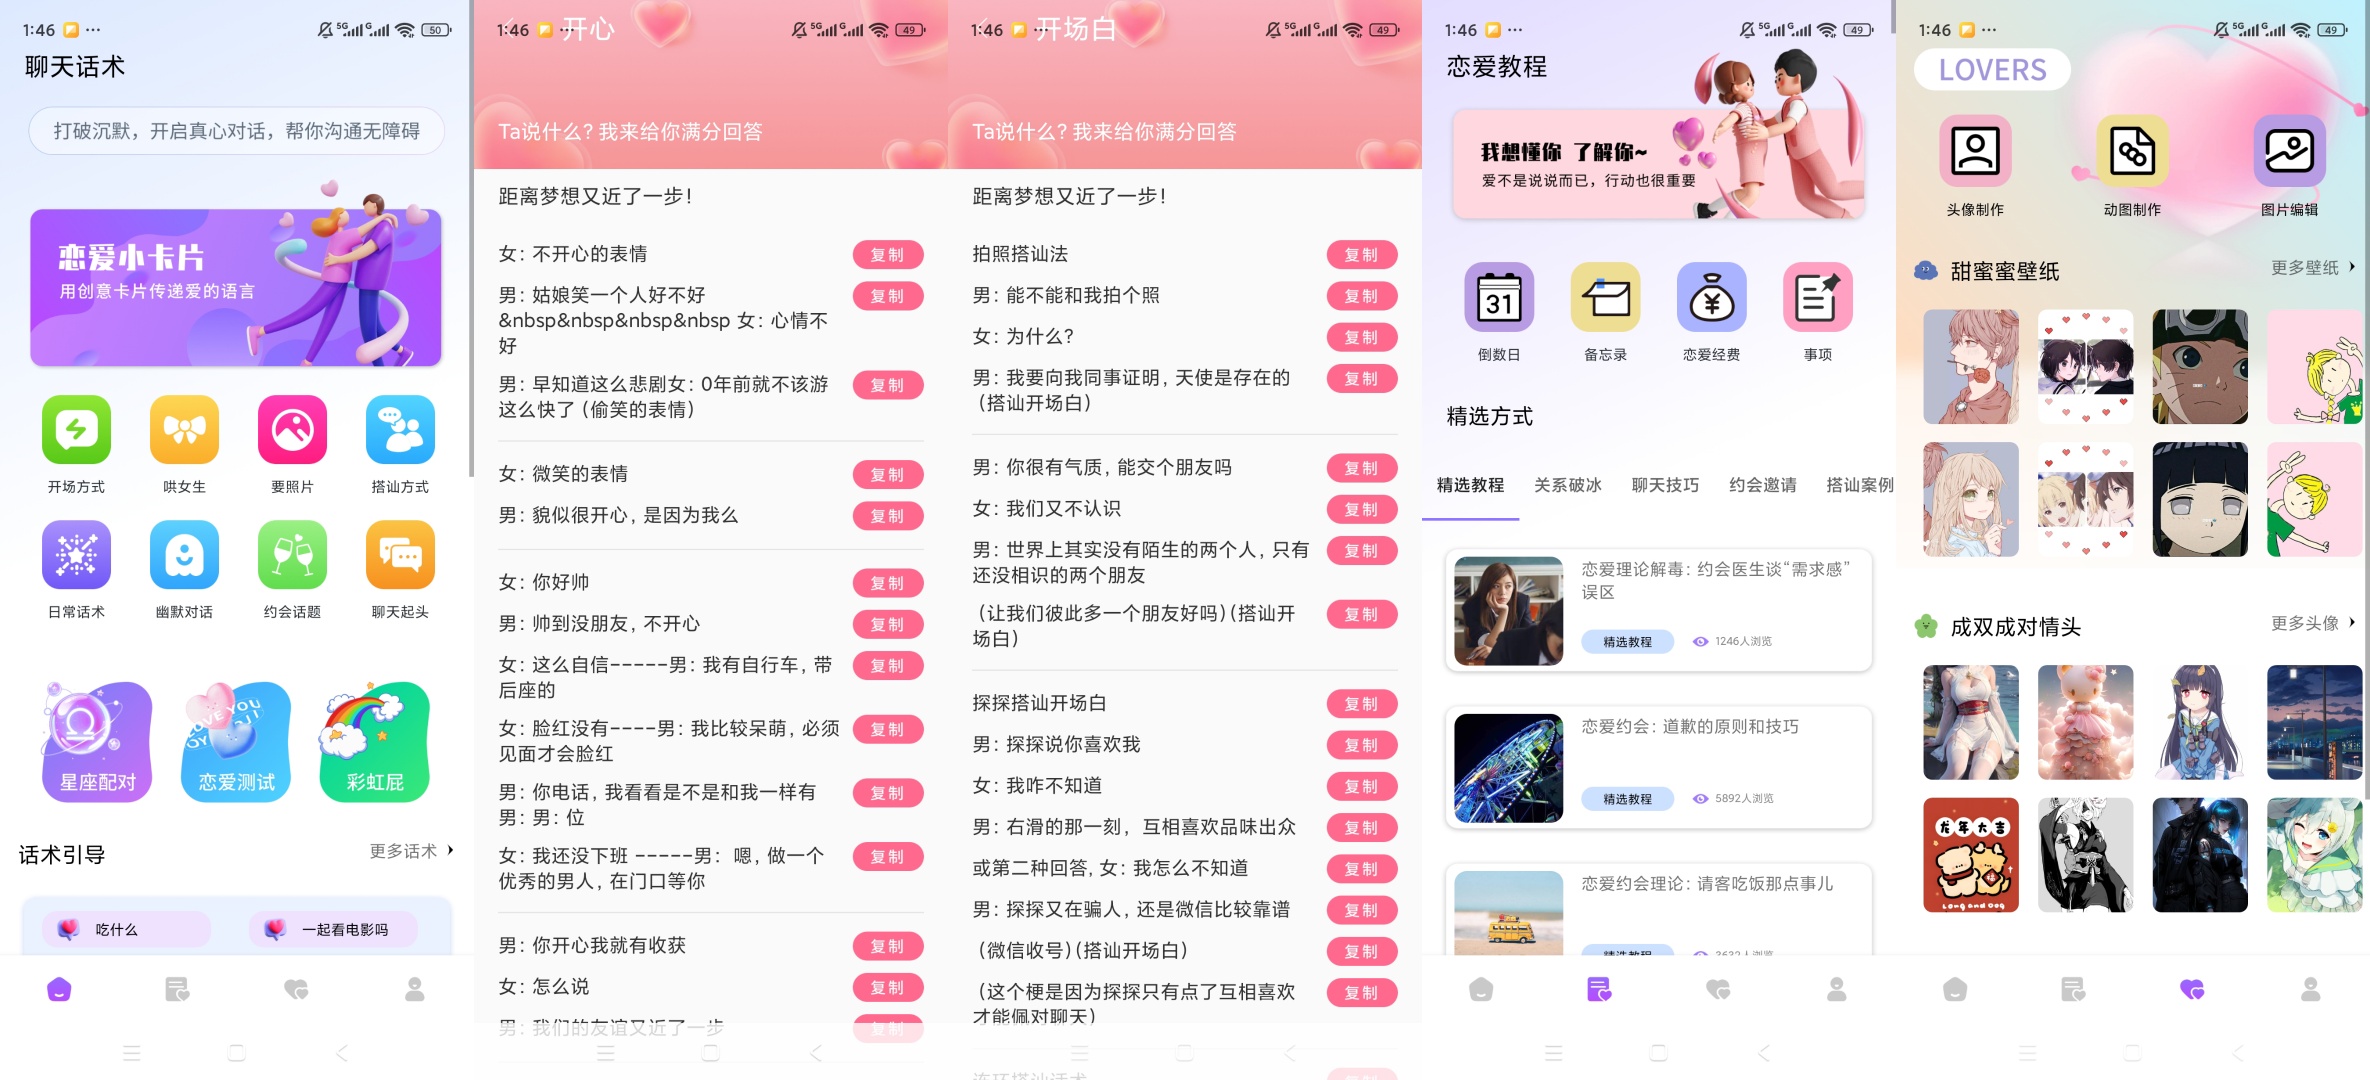Copy the 你好帅 chat line
The width and height of the screenshot is (2370, 1080).
tap(887, 583)
